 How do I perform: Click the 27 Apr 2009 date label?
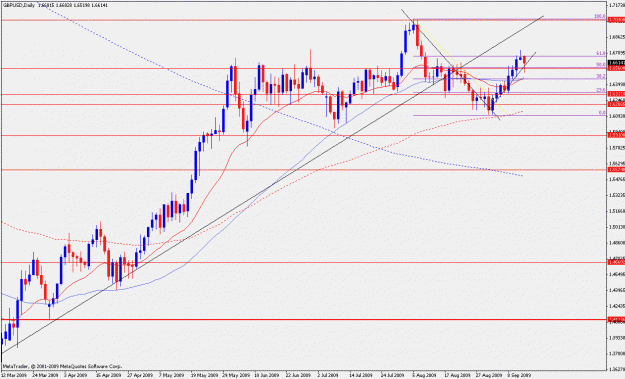click(140, 375)
